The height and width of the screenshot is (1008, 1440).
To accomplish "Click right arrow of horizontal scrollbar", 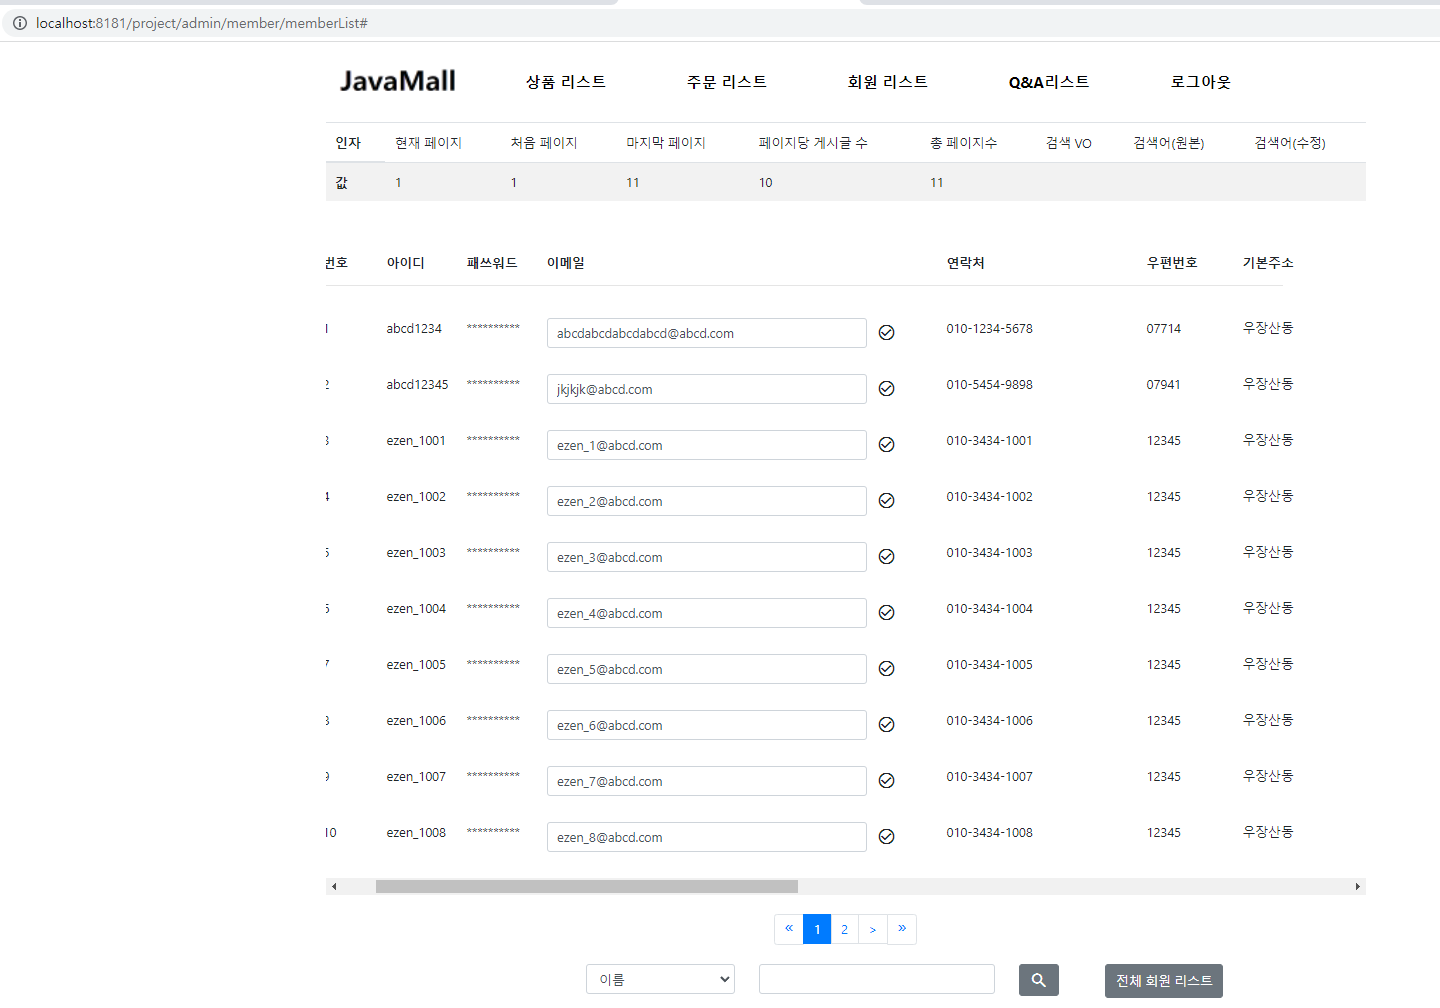I will click(1357, 886).
